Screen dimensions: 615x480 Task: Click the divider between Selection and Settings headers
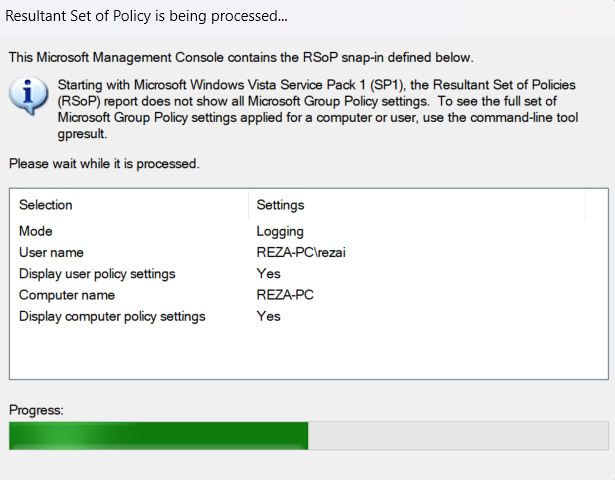point(248,205)
